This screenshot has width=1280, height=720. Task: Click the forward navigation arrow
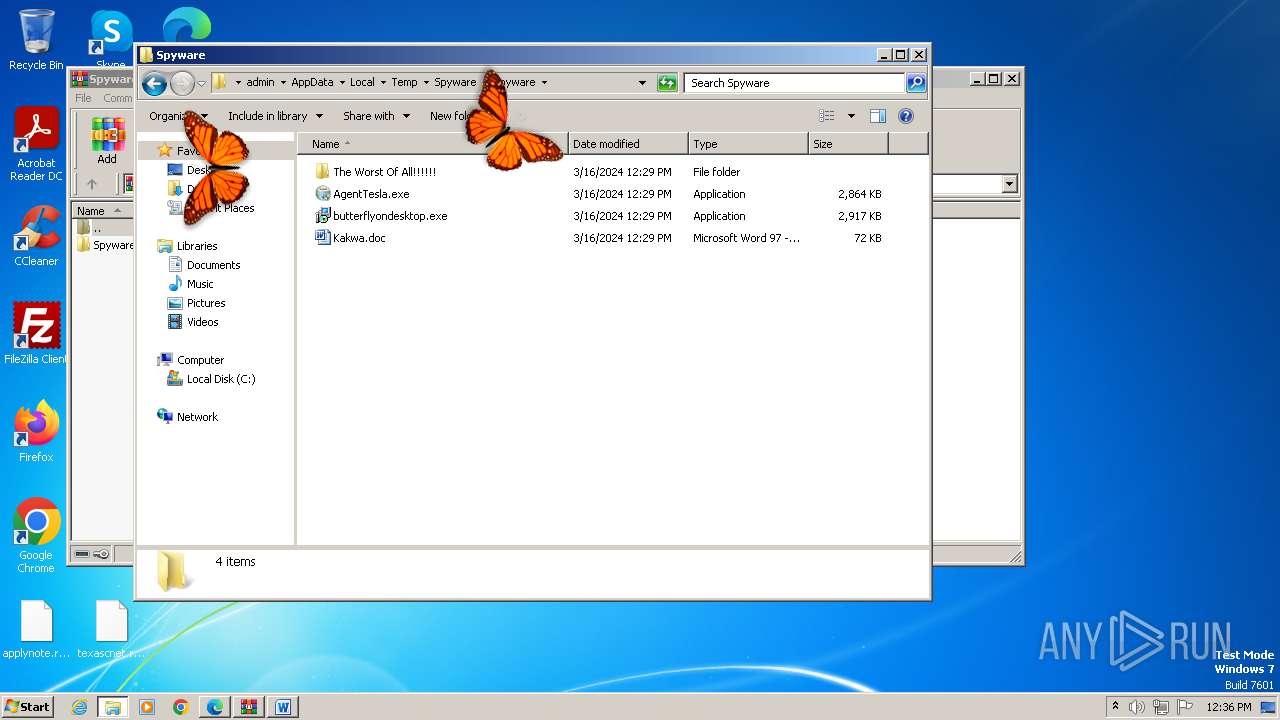[182, 83]
